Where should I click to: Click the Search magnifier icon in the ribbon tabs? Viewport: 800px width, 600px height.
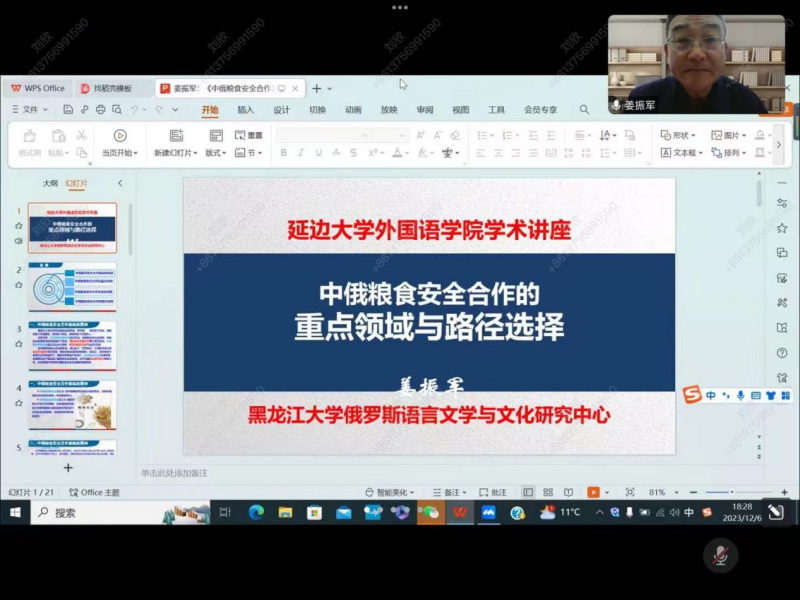(x=584, y=110)
